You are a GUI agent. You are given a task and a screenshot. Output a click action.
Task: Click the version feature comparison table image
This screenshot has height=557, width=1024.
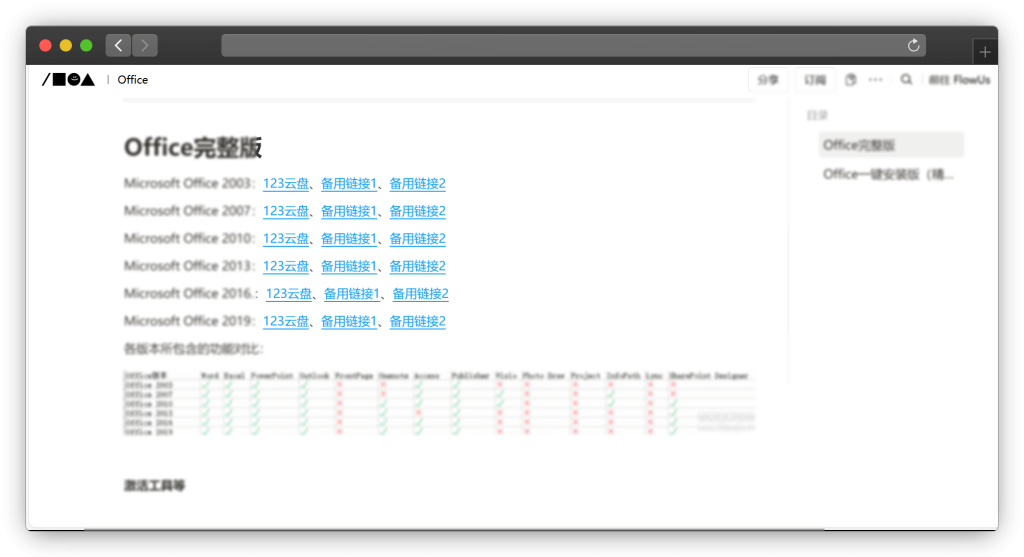click(438, 403)
